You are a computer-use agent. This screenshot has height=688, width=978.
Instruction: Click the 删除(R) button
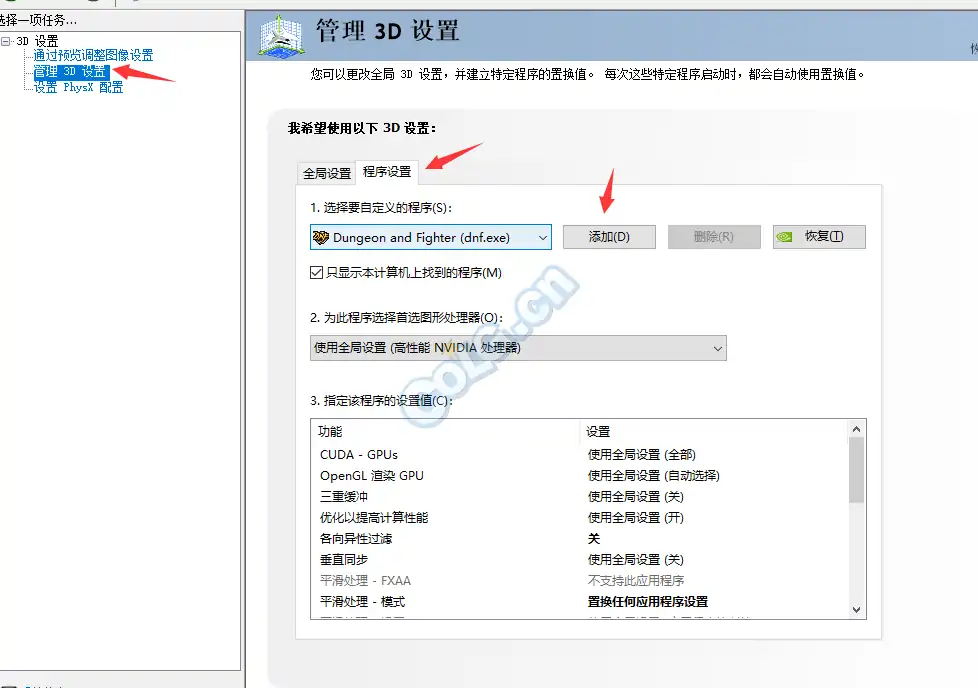pos(714,237)
